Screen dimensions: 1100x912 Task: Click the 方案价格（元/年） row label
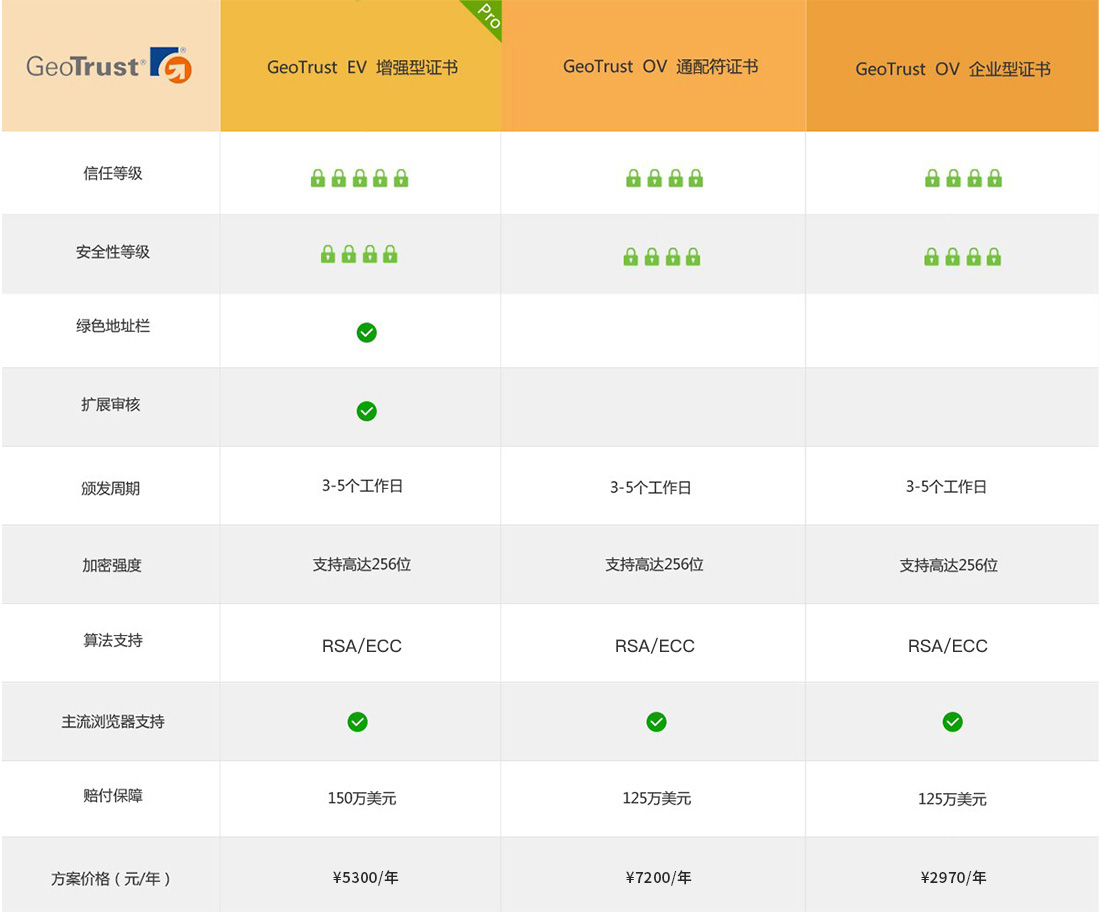click(111, 878)
